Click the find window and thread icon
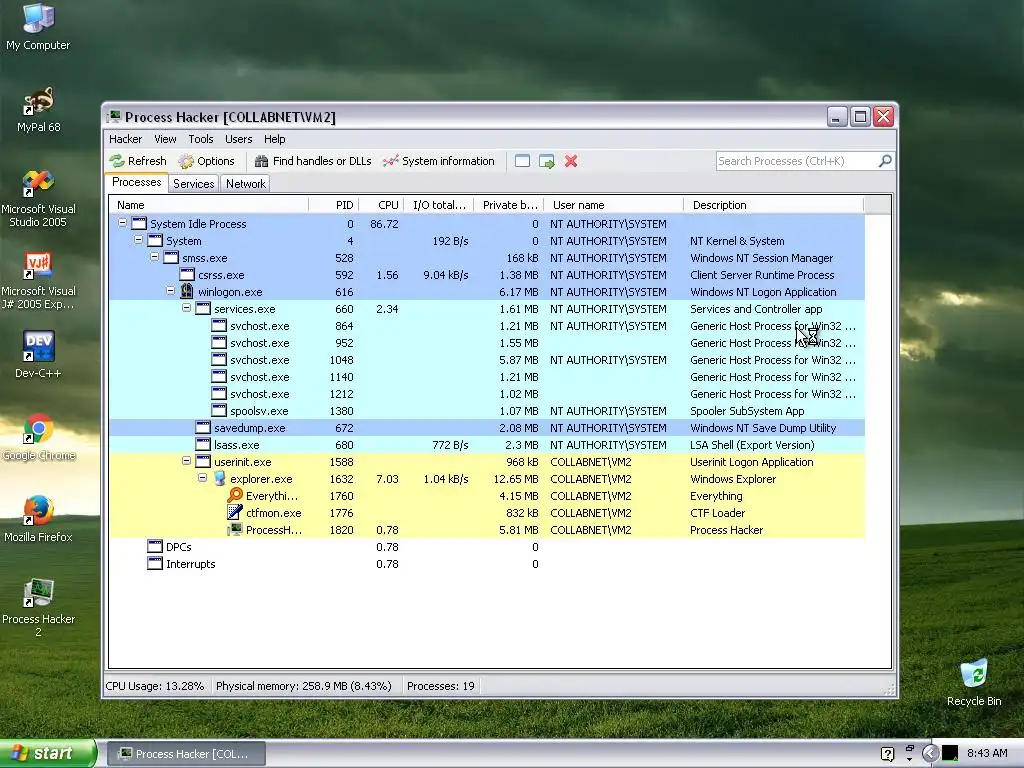This screenshot has width=1024, height=768. click(547, 161)
